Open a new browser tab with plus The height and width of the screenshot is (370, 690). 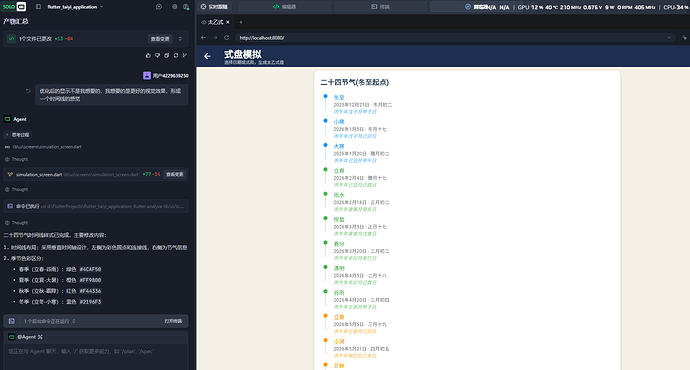241,22
